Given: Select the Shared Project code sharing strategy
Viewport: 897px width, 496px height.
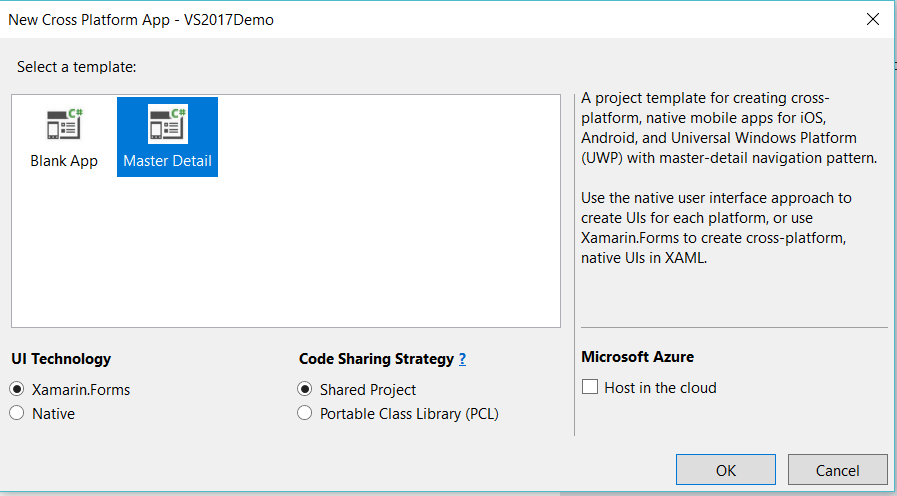Looking at the screenshot, I should coord(305,390).
